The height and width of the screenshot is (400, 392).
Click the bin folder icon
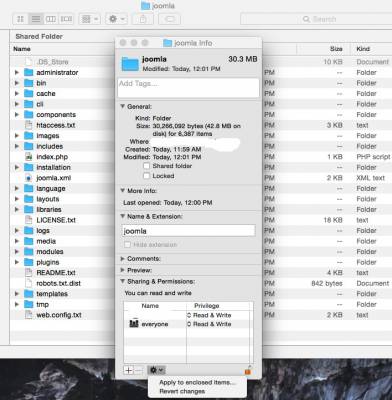tap(29, 83)
